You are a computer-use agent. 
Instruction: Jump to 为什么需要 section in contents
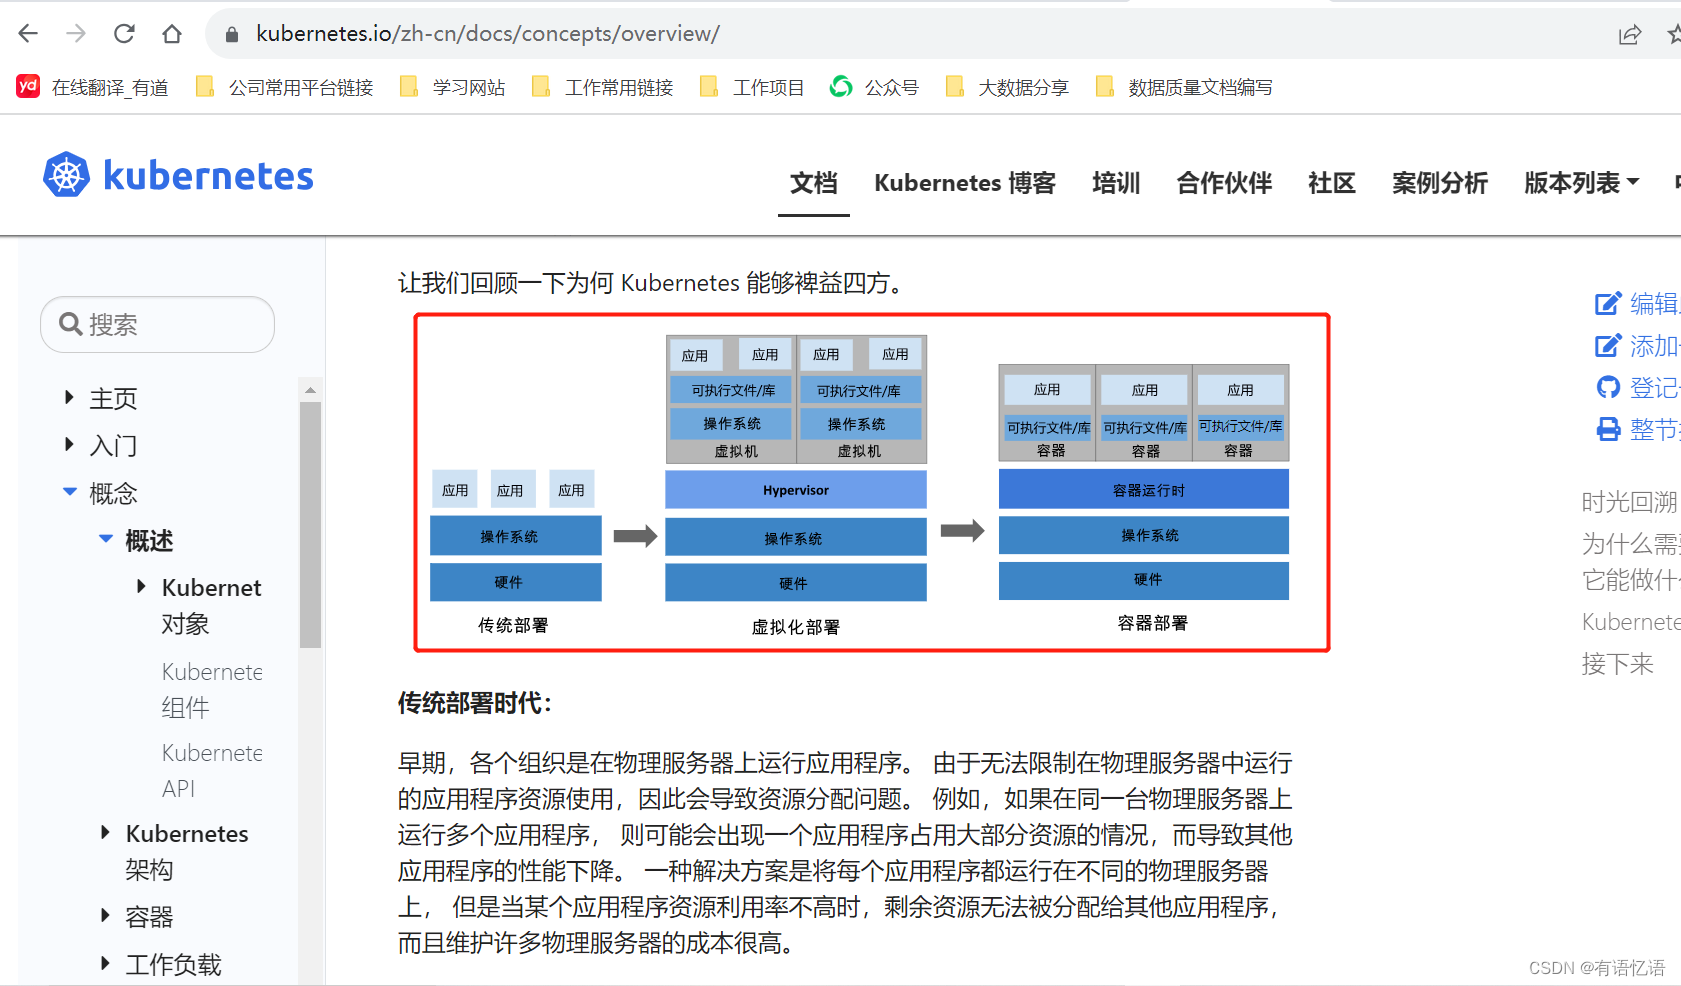point(1630,543)
